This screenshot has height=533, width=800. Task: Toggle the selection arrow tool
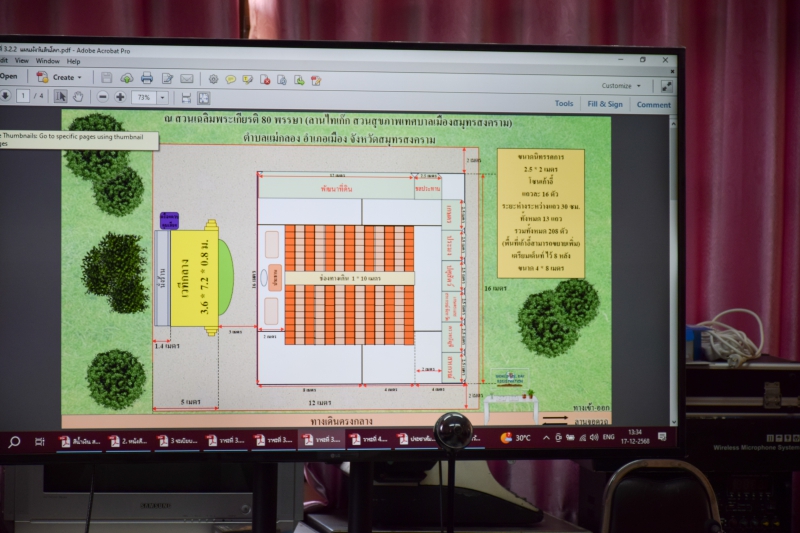tap(60, 97)
